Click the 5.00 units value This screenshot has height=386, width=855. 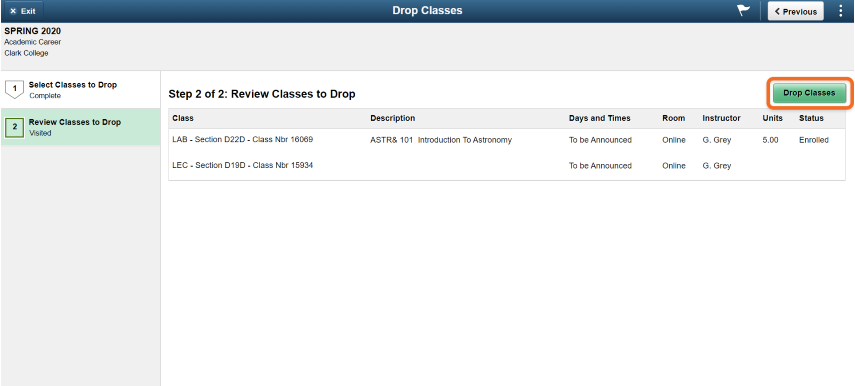coord(770,140)
